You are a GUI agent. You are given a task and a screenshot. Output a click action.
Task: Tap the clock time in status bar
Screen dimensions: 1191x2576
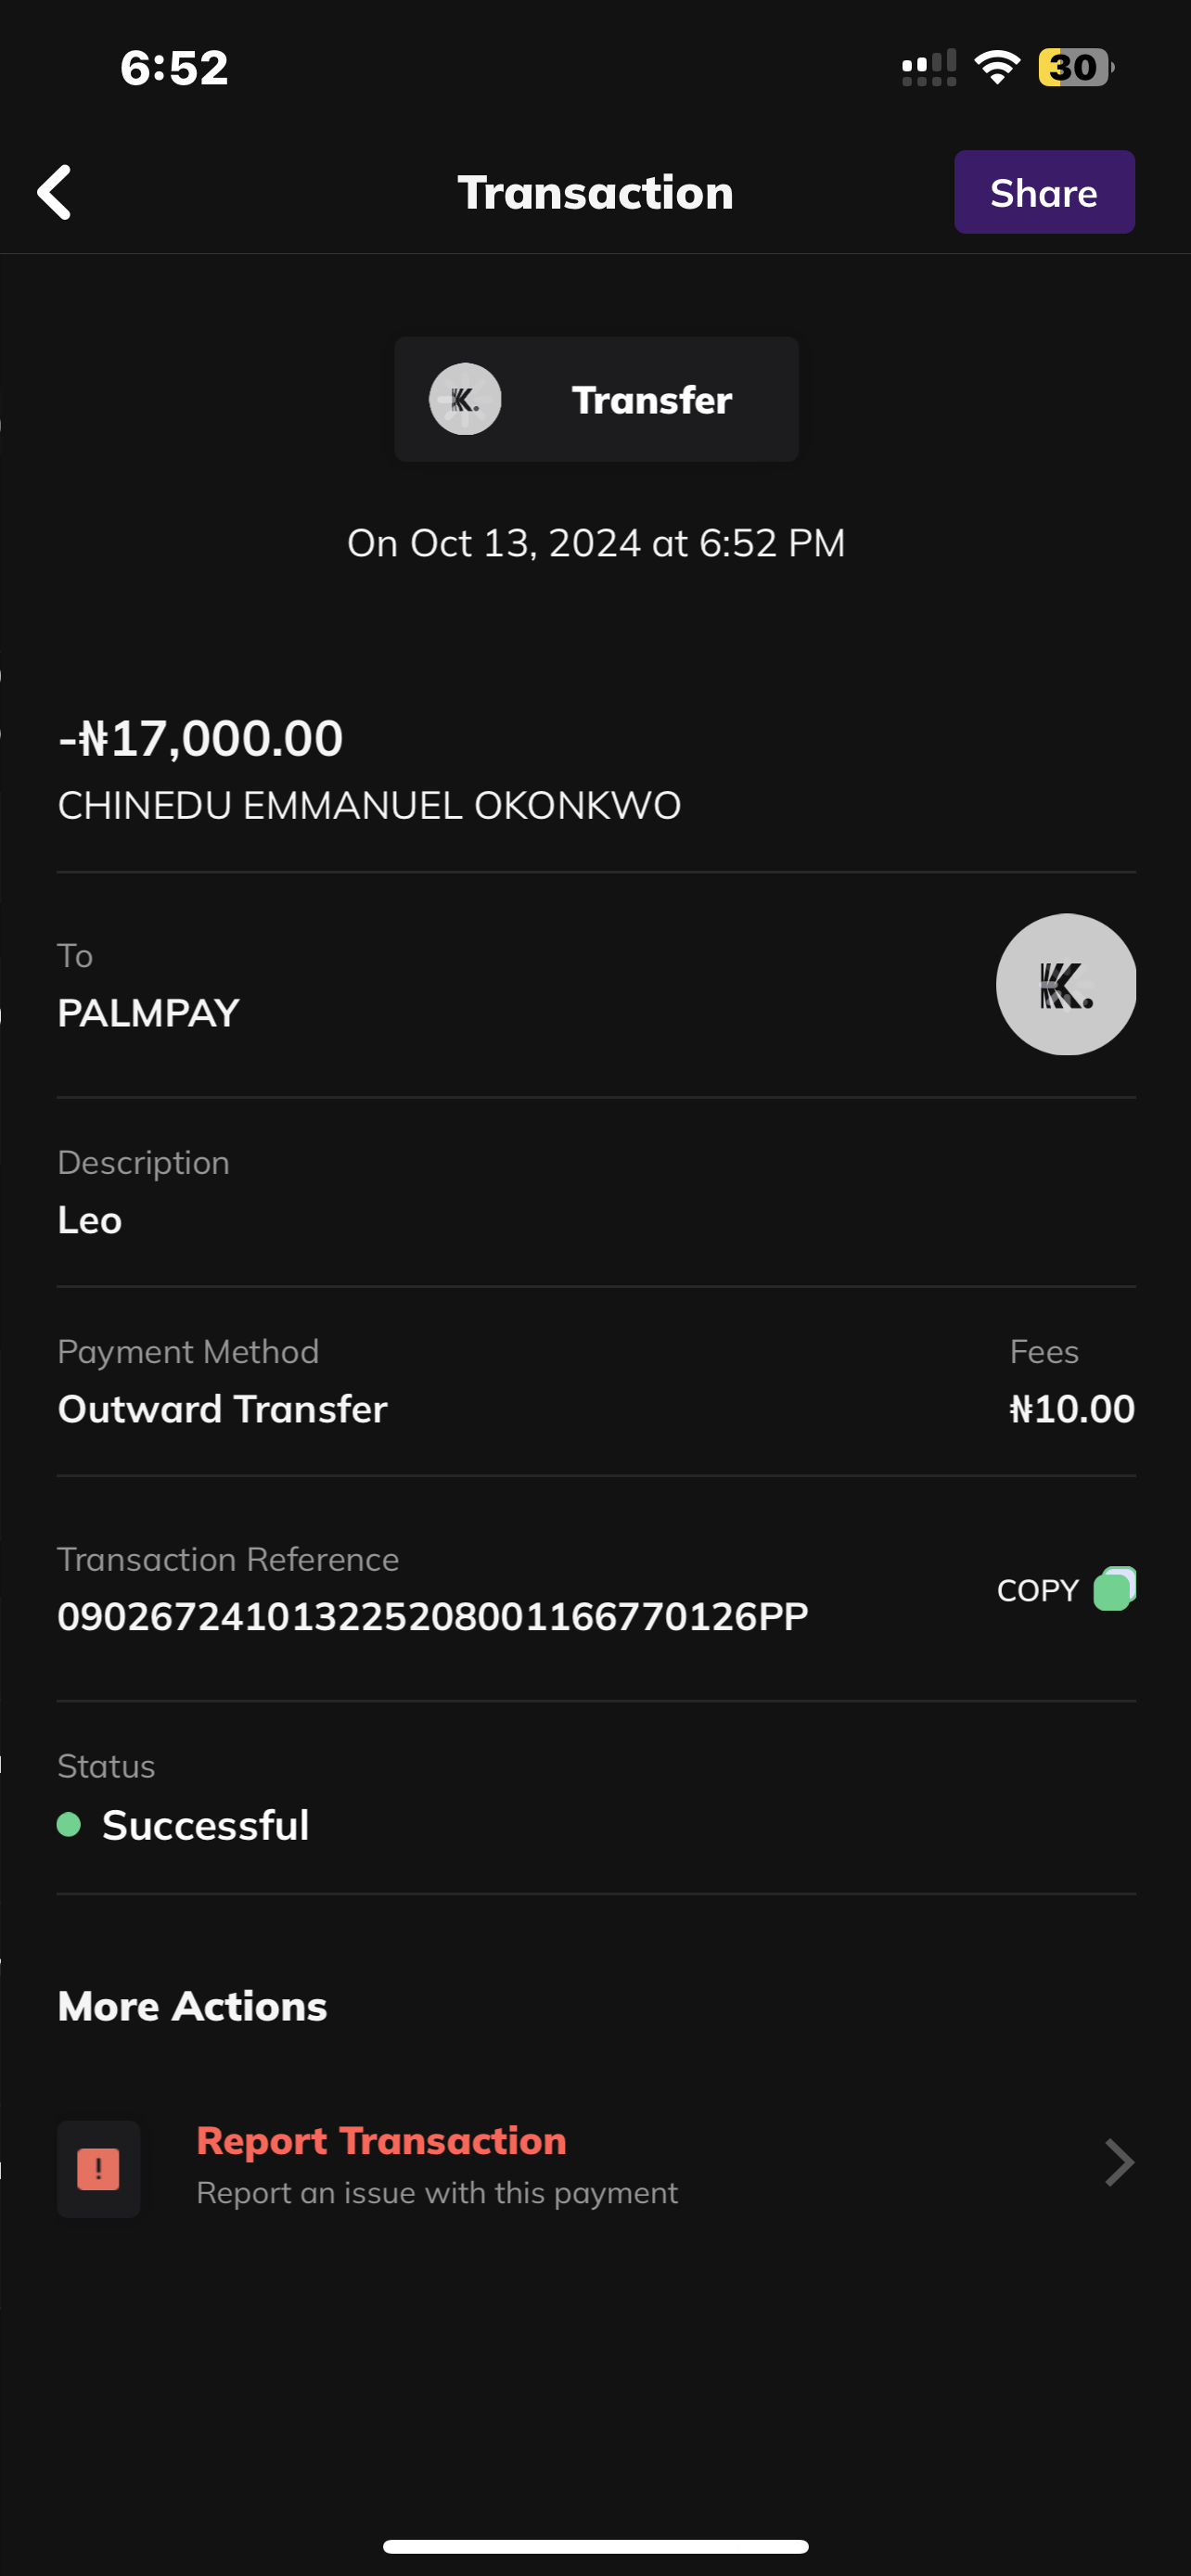pos(174,68)
